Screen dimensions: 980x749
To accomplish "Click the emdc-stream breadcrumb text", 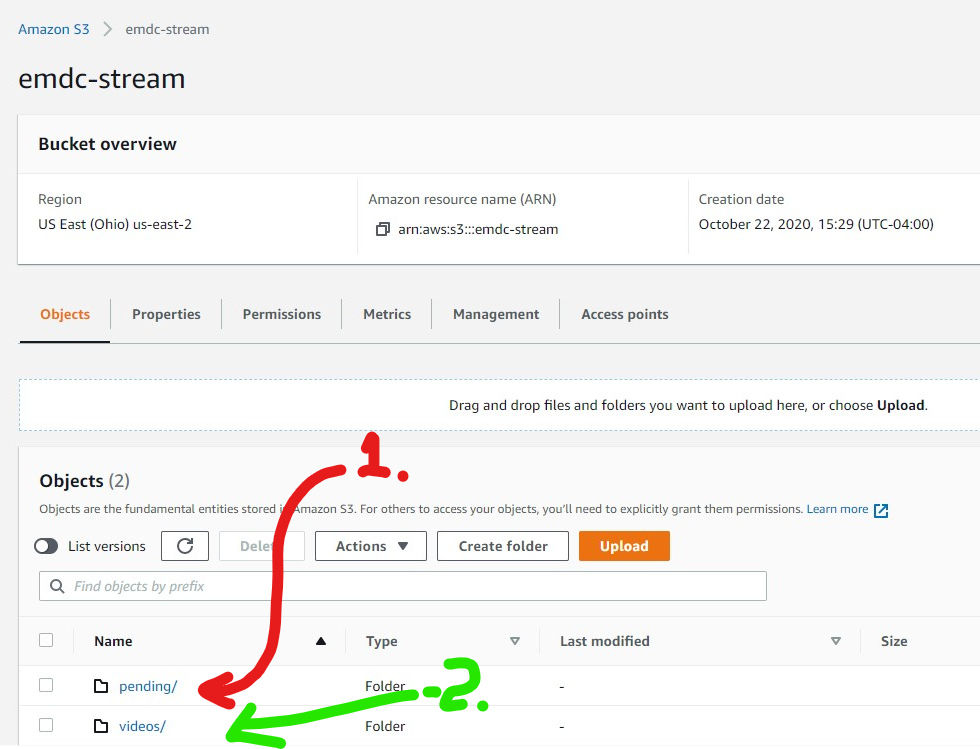I will 168,29.
